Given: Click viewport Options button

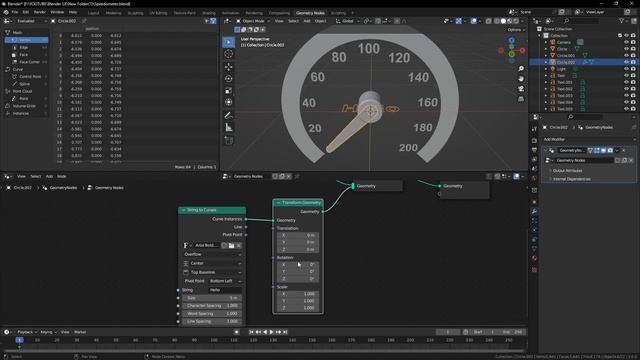Looking at the screenshot, I should coord(515,30).
